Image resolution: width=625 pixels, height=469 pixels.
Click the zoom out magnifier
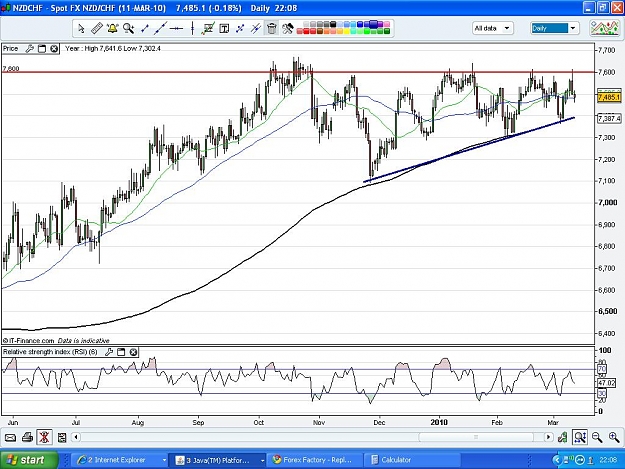[597, 438]
